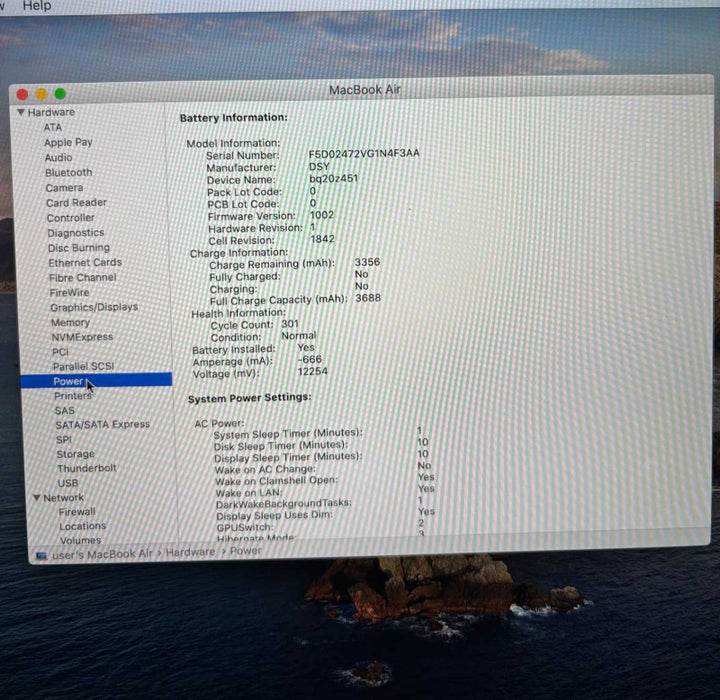720x700 pixels.
Task: Open the Controller entry
Action: [71, 218]
